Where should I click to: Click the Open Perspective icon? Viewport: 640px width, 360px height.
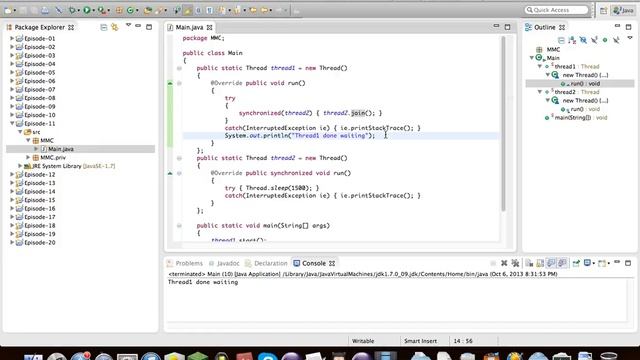click(x=603, y=10)
